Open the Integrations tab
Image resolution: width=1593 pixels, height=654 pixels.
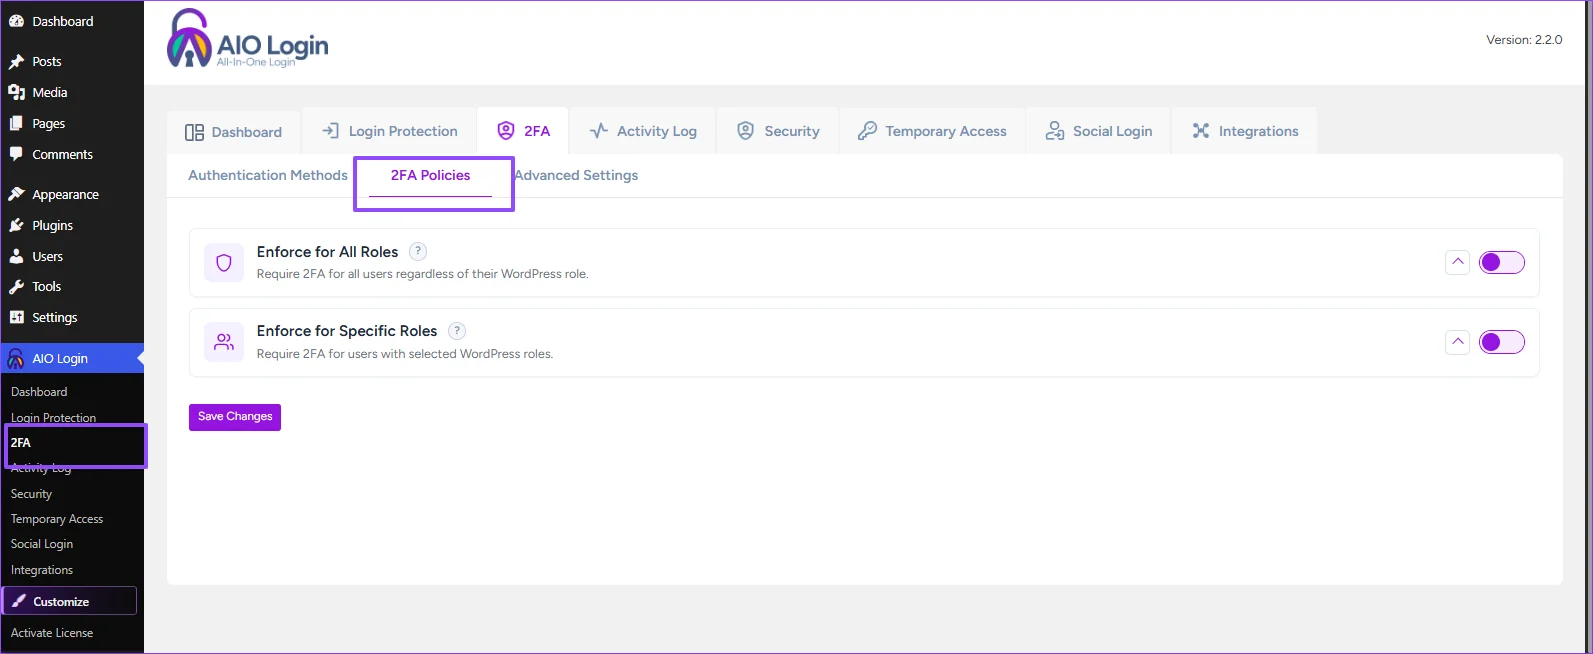[1245, 131]
